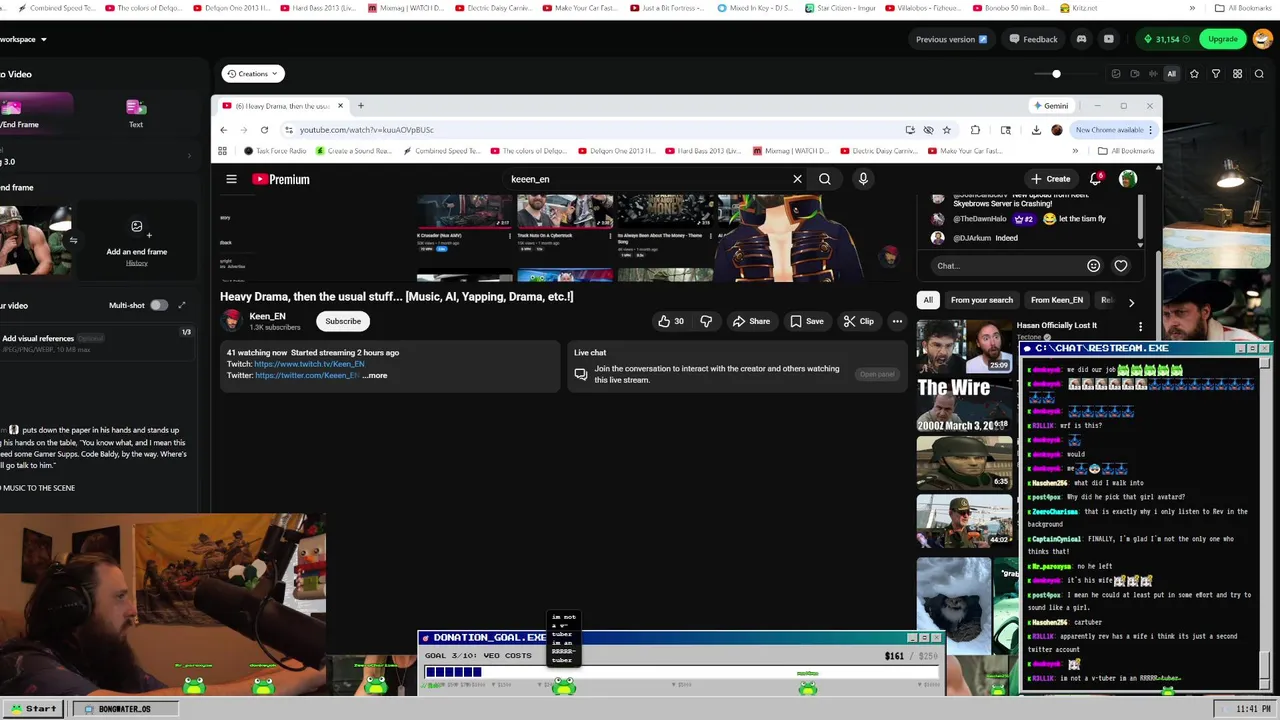
Task: Expand the model selector chevron
Action: pyautogui.click(x=189, y=156)
